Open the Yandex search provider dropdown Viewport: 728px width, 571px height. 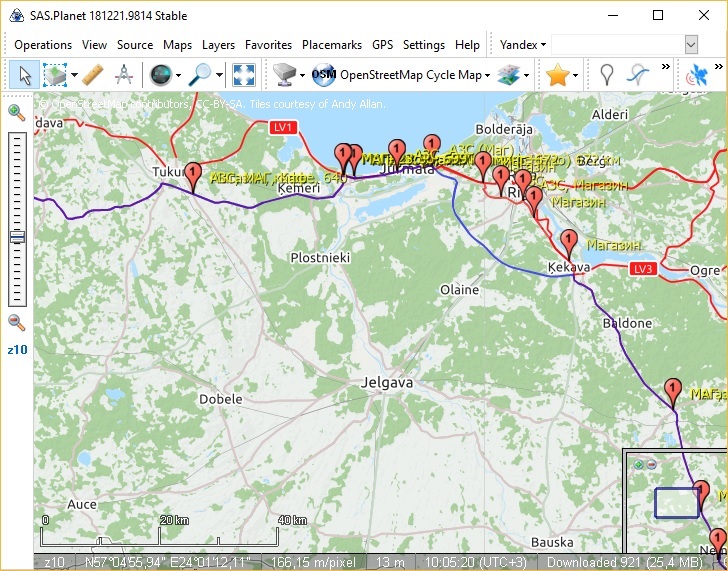[x=522, y=45]
